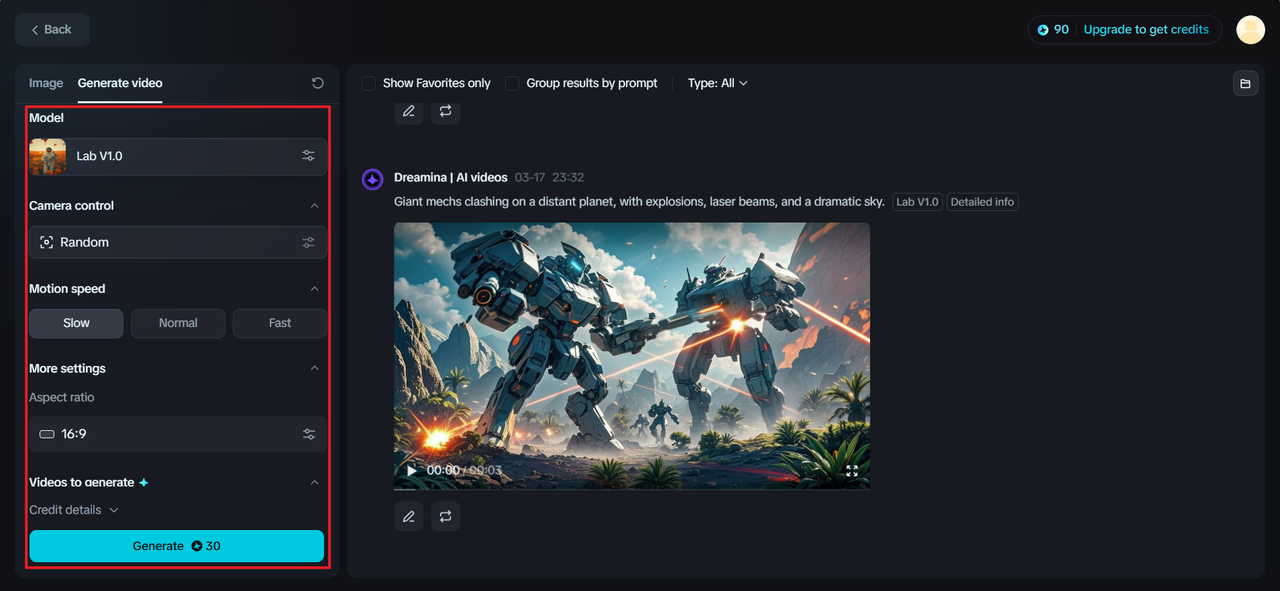1280x591 pixels.
Task: Enable Group results by prompt
Action: (511, 83)
